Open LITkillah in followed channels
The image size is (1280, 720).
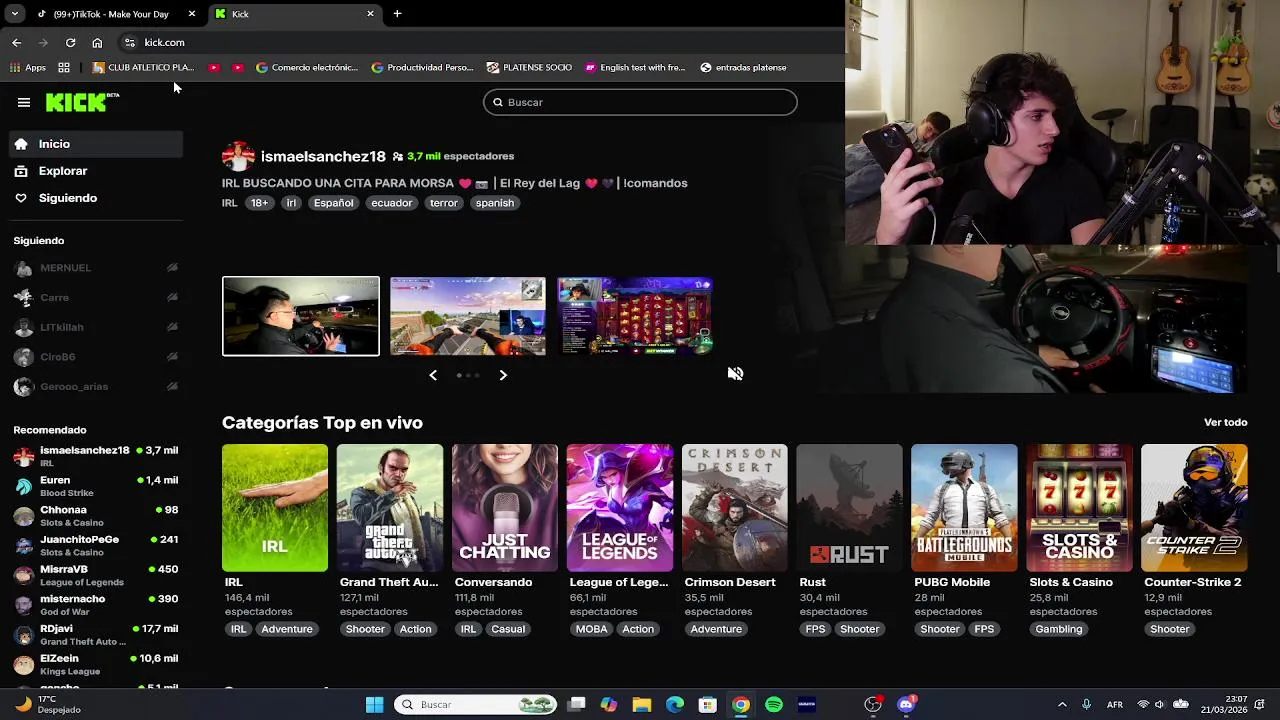97,327
